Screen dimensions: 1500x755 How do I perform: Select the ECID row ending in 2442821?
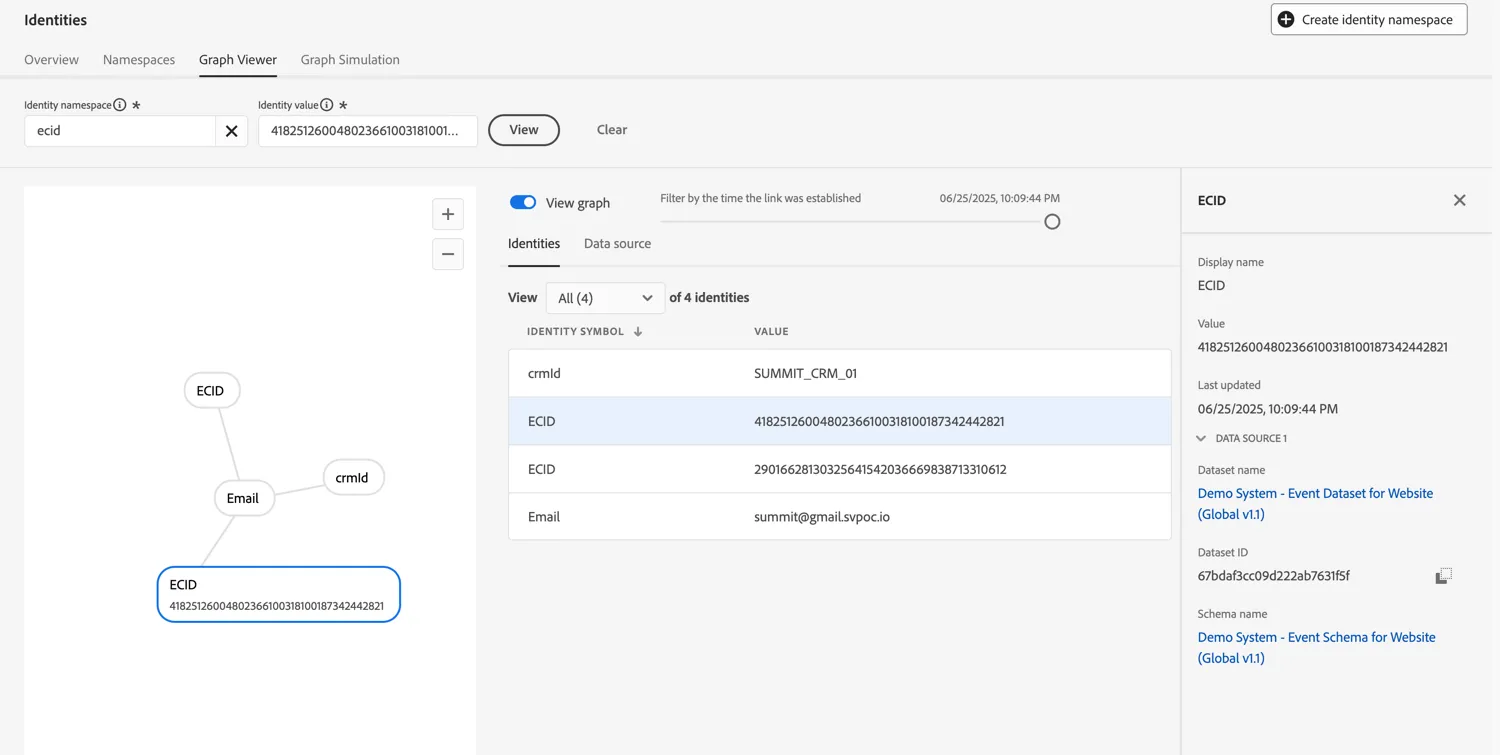[x=840, y=421]
